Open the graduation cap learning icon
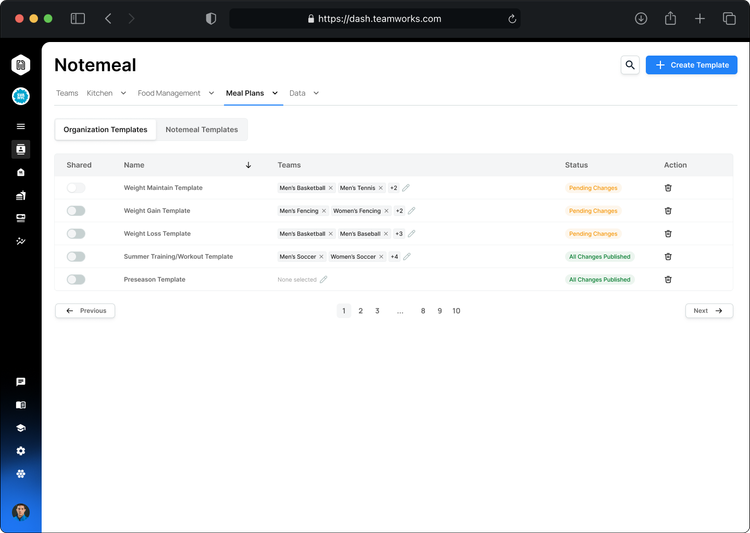The image size is (750, 533). tap(21, 428)
